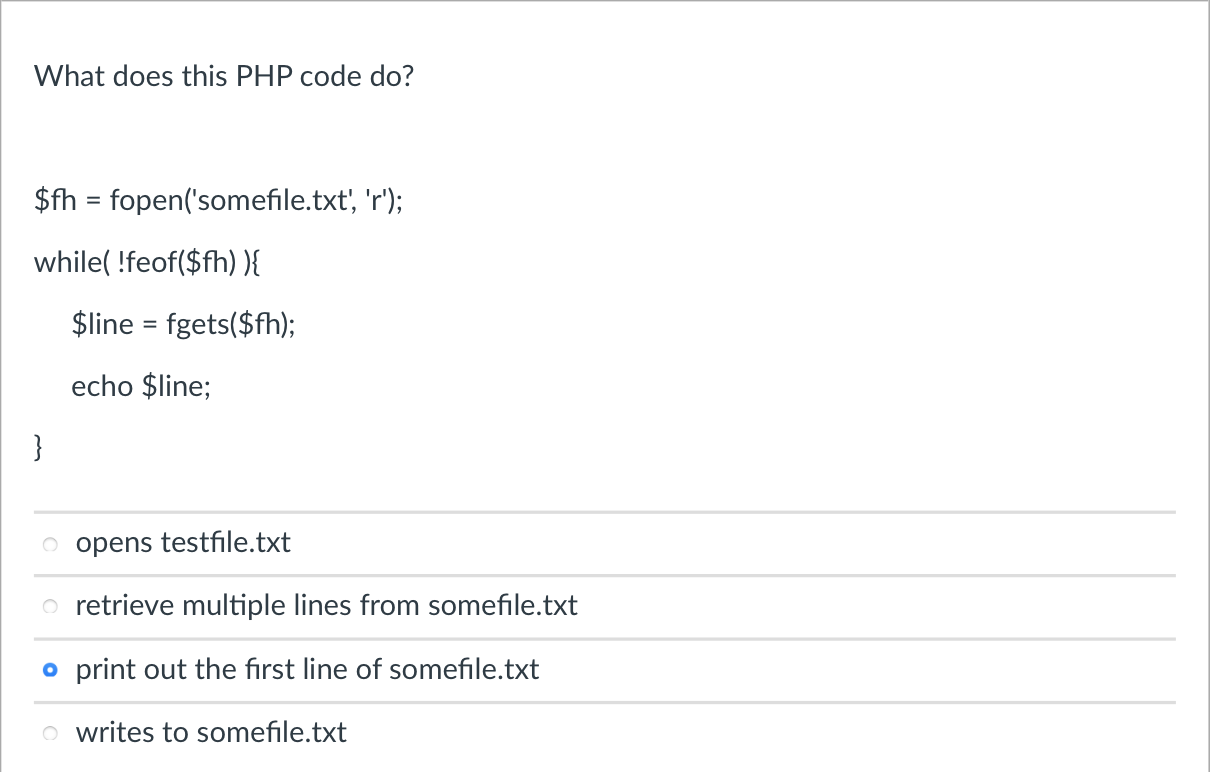Select the 'opens testfile.txt' radio button
1210x772 pixels.
[x=50, y=543]
